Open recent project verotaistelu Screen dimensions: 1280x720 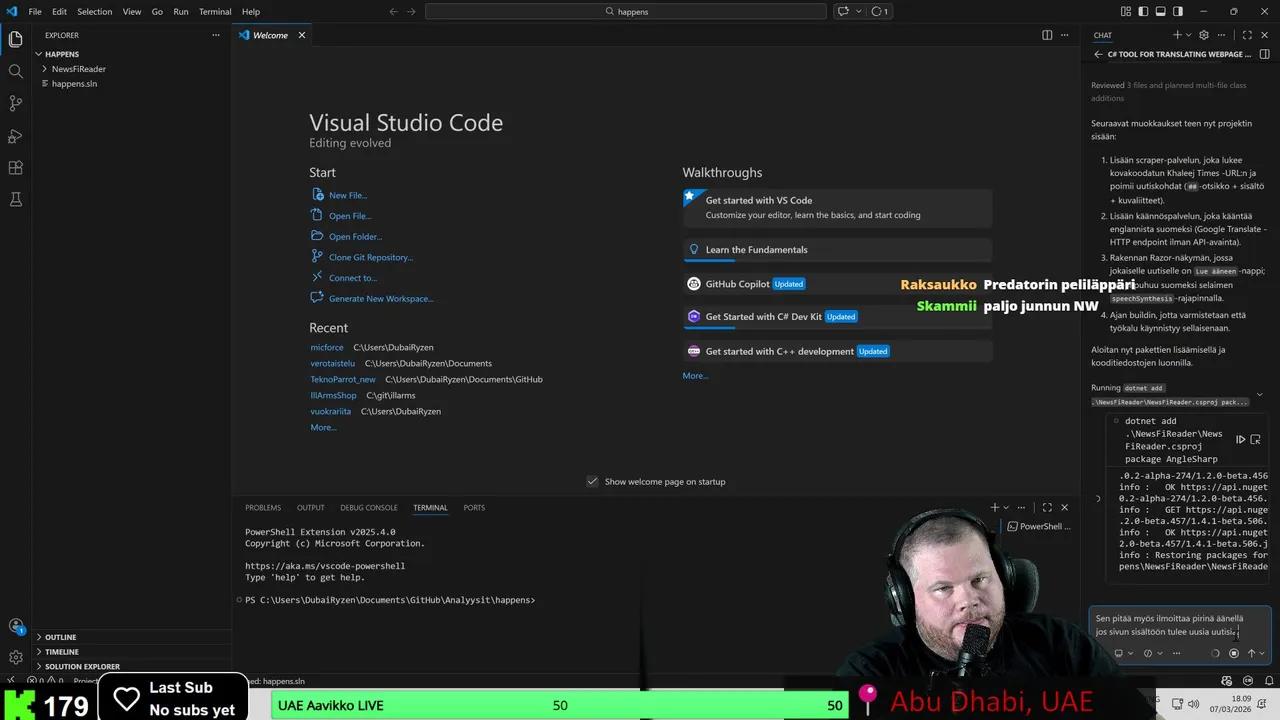click(333, 363)
